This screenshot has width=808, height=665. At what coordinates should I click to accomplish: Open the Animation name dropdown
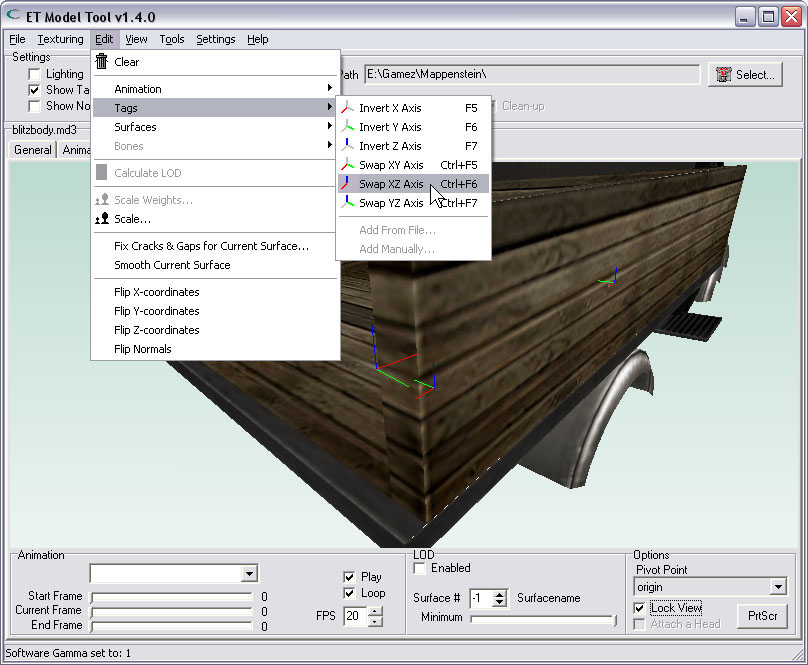[249, 573]
